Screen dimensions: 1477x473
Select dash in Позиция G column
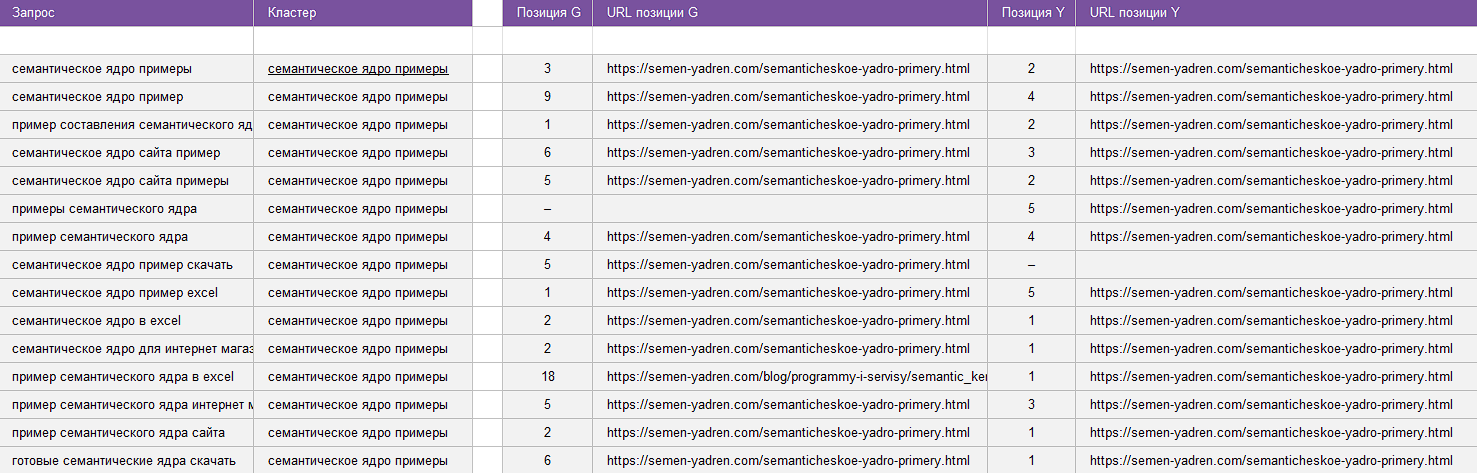point(547,209)
